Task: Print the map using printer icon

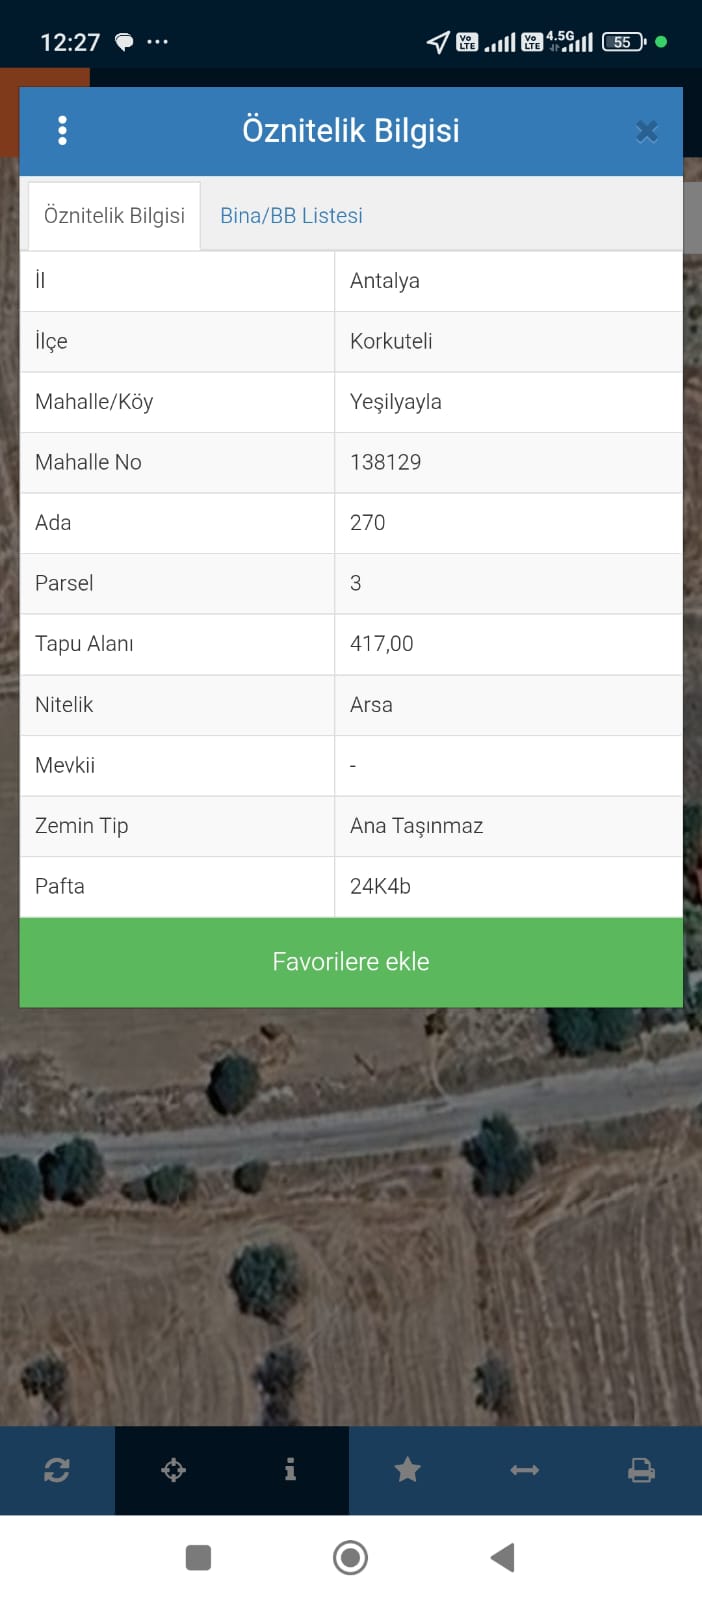Action: point(641,1470)
